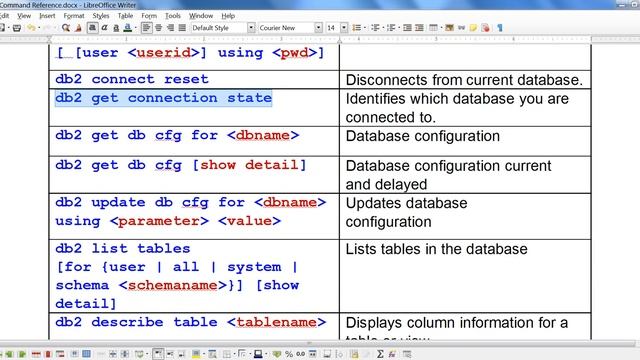640x360 pixels.
Task: Open the Window menu
Action: pos(201,16)
